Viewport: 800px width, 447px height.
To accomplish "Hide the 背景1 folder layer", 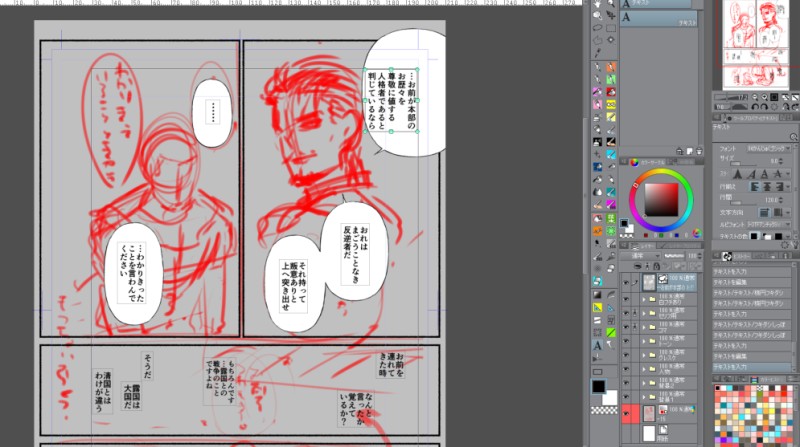I will pos(626,396).
